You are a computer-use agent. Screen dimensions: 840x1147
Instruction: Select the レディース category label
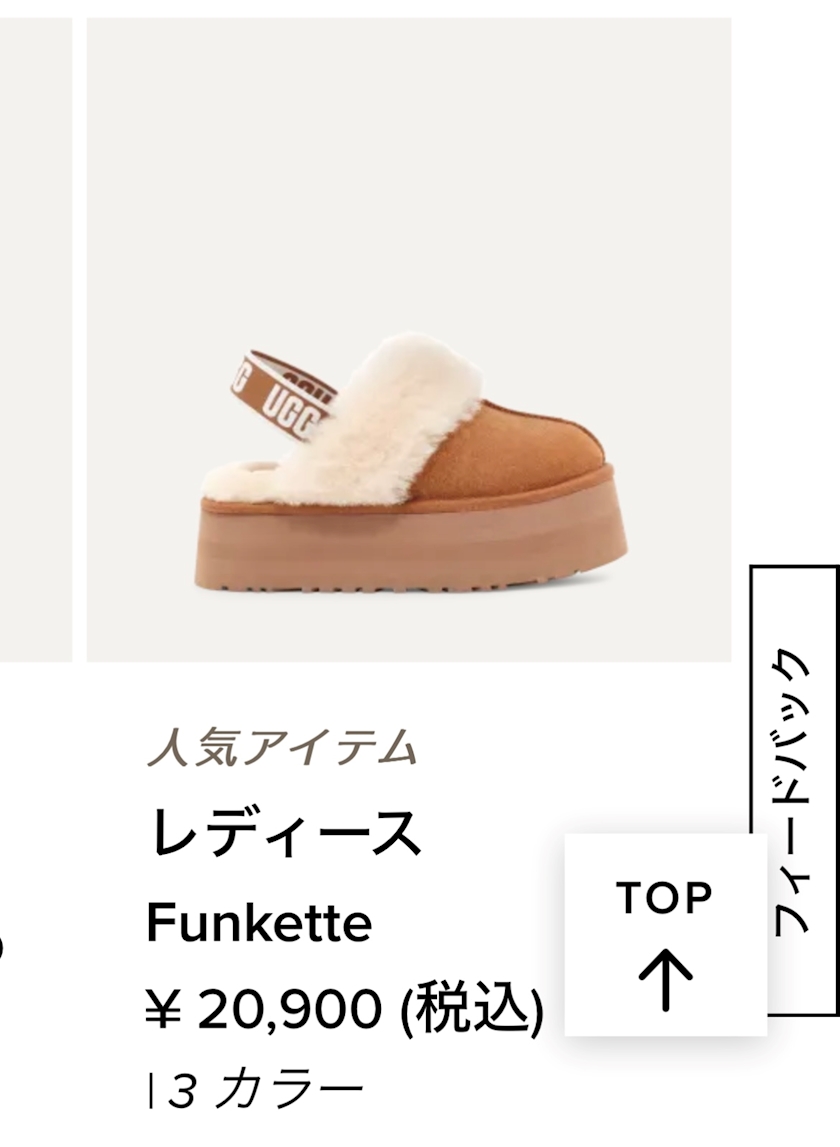coord(285,832)
